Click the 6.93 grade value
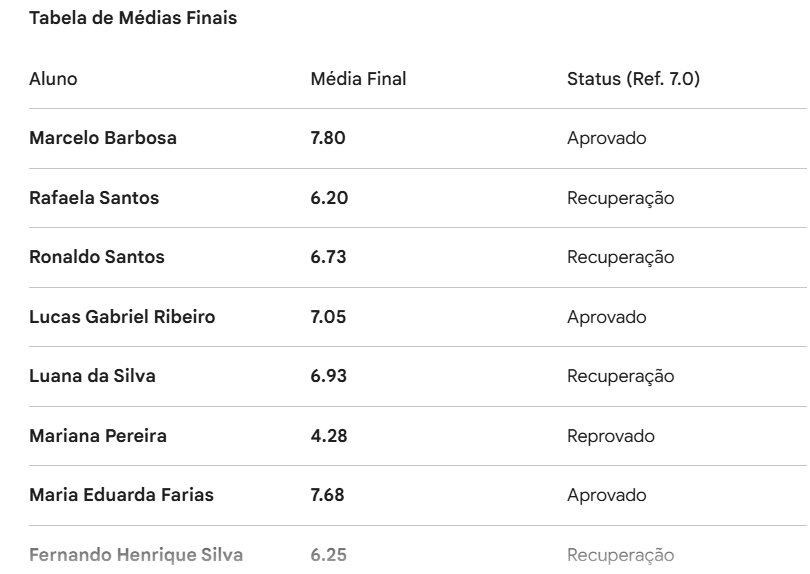 [x=329, y=376]
